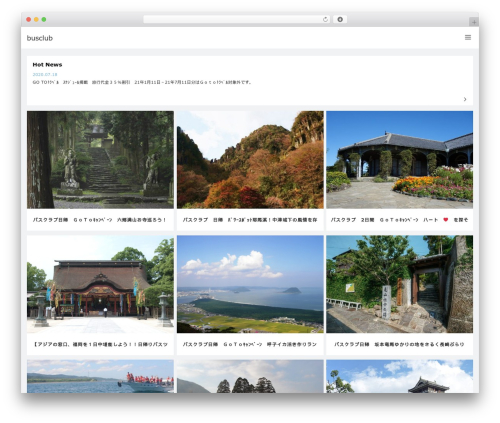Image resolution: width=500 pixels, height=423 pixels.
Task: Click the browser address bar
Action: (236, 20)
